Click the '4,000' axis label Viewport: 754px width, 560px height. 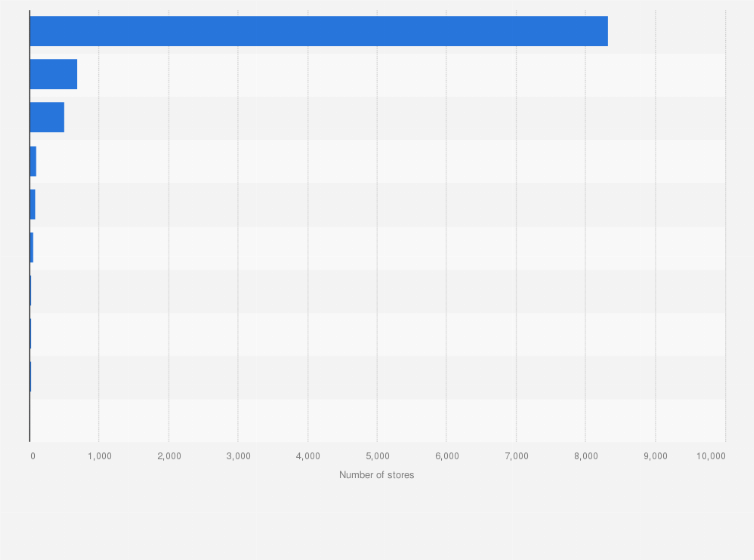pyautogui.click(x=308, y=456)
